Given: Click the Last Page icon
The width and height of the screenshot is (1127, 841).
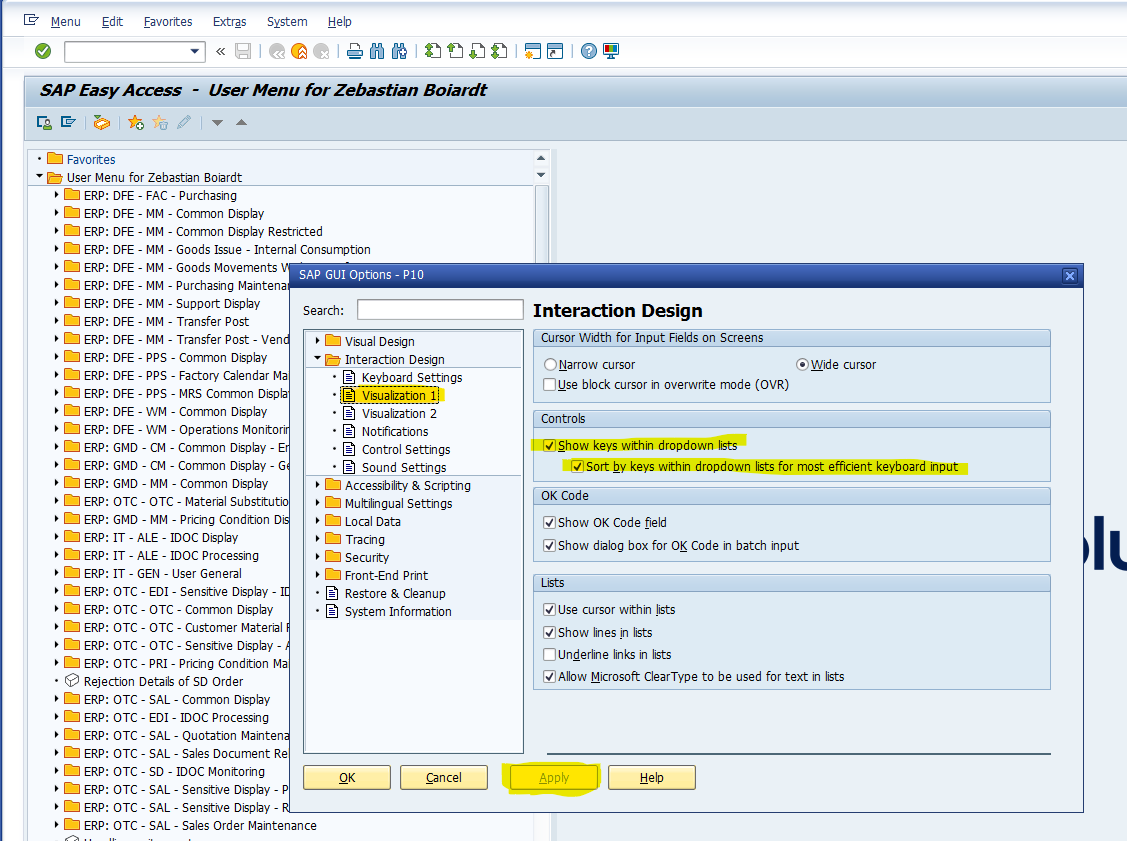Looking at the screenshot, I should pyautogui.click(x=500, y=51).
